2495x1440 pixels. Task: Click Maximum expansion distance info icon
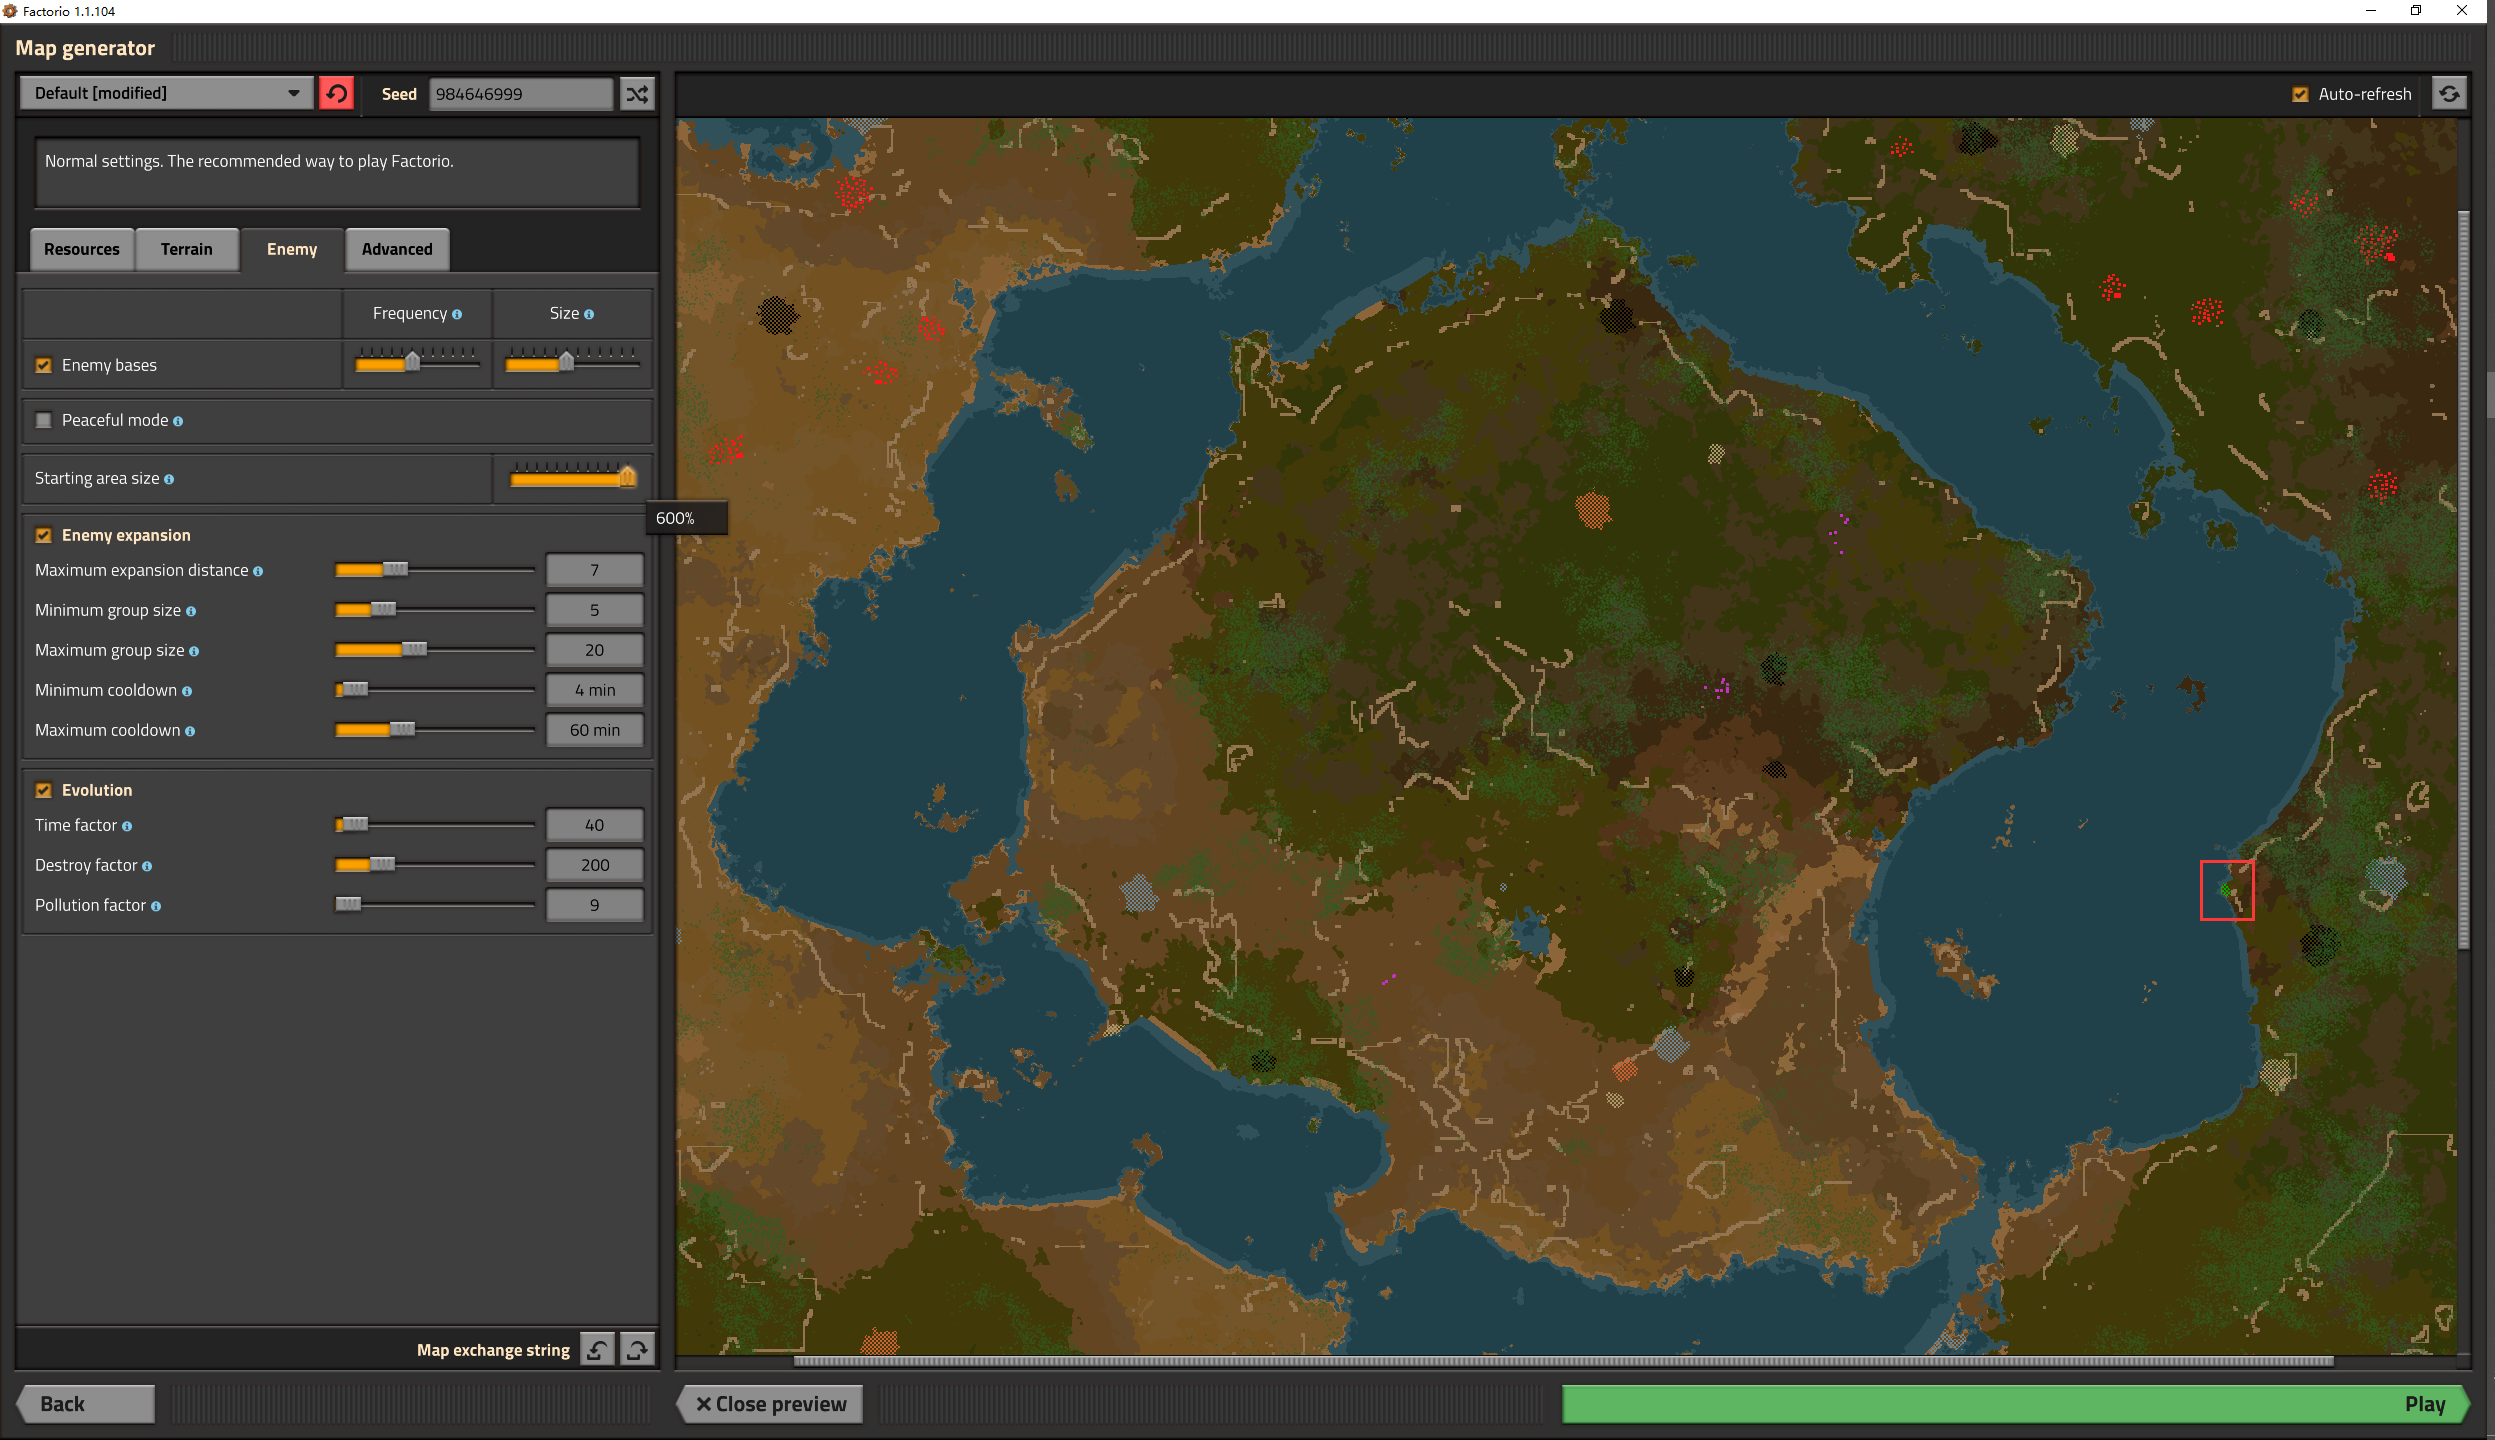pyautogui.click(x=258, y=571)
